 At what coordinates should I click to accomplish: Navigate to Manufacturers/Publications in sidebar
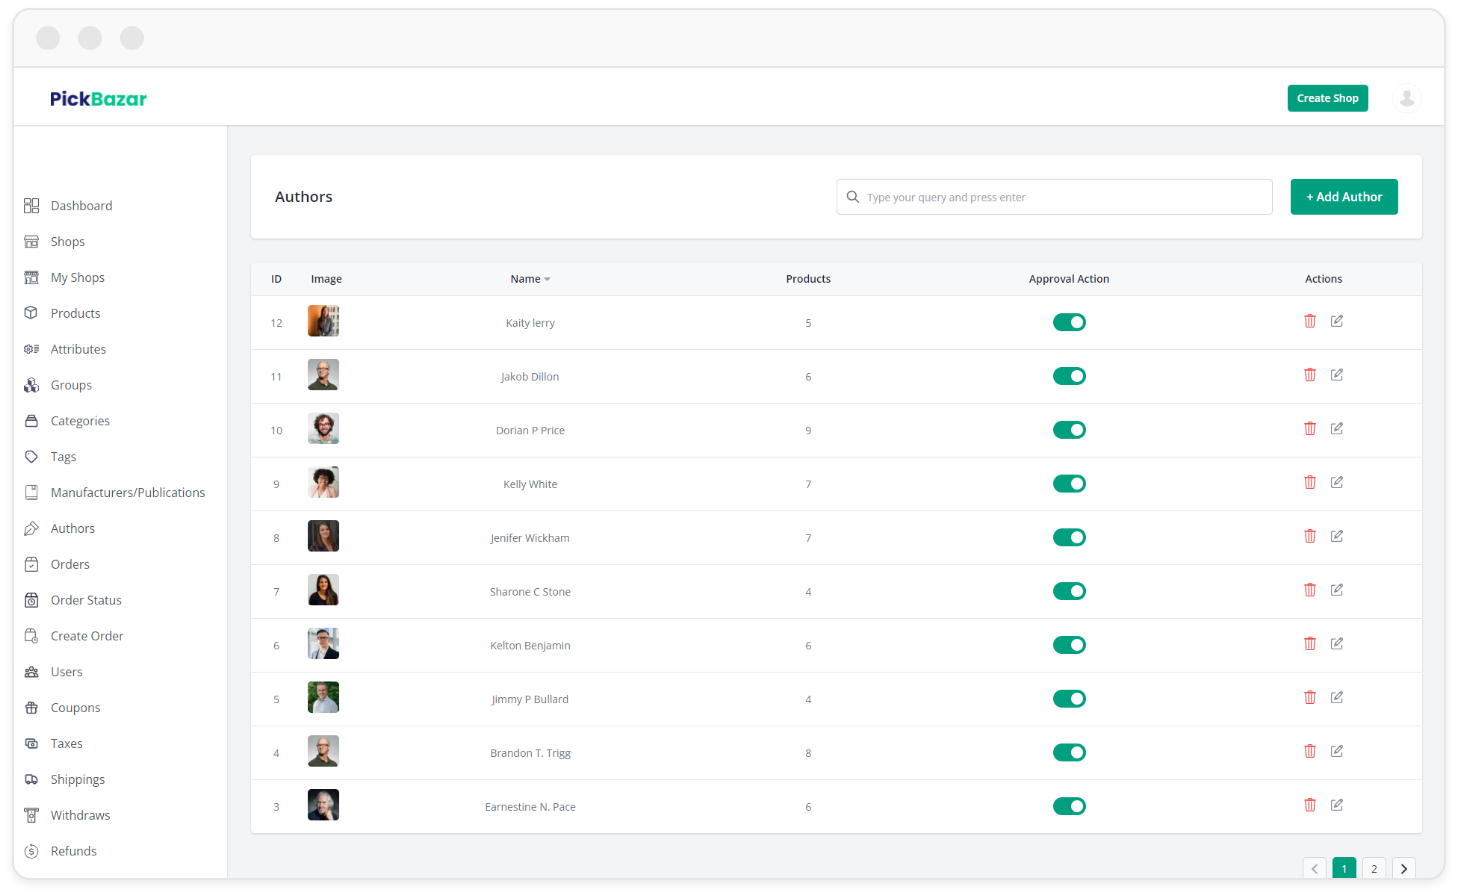click(127, 493)
